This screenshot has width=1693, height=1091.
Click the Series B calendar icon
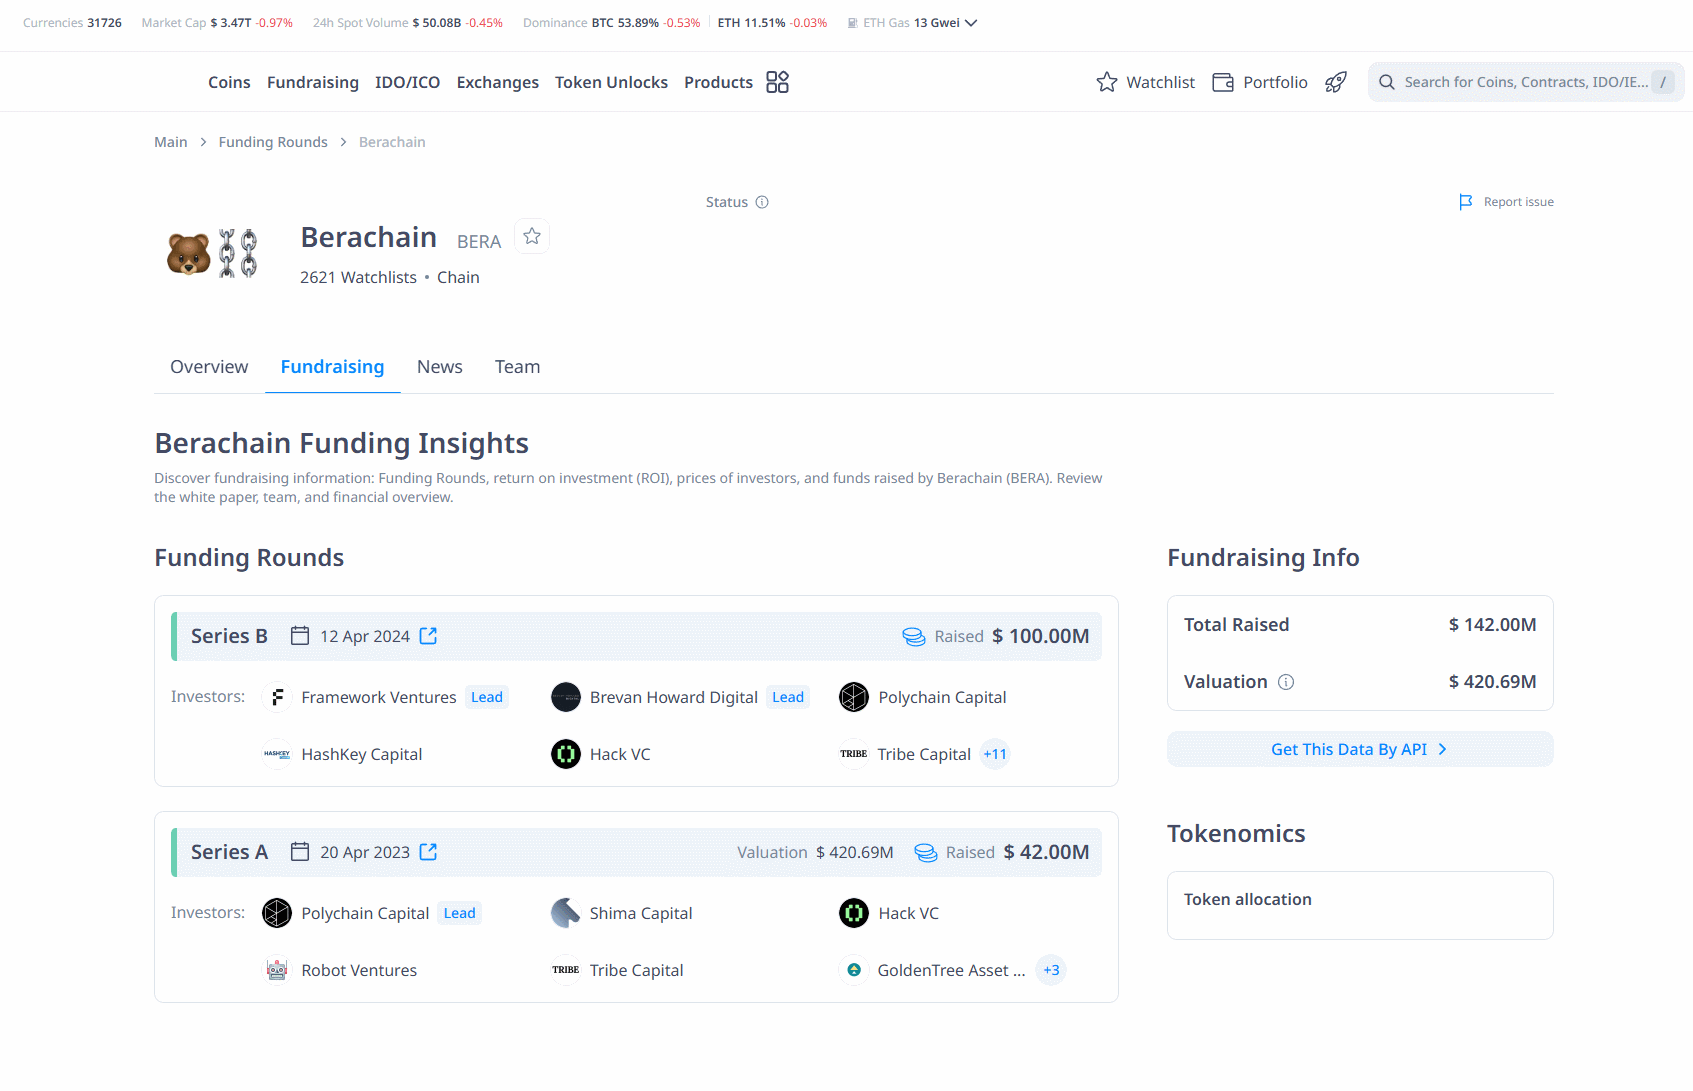coord(299,636)
